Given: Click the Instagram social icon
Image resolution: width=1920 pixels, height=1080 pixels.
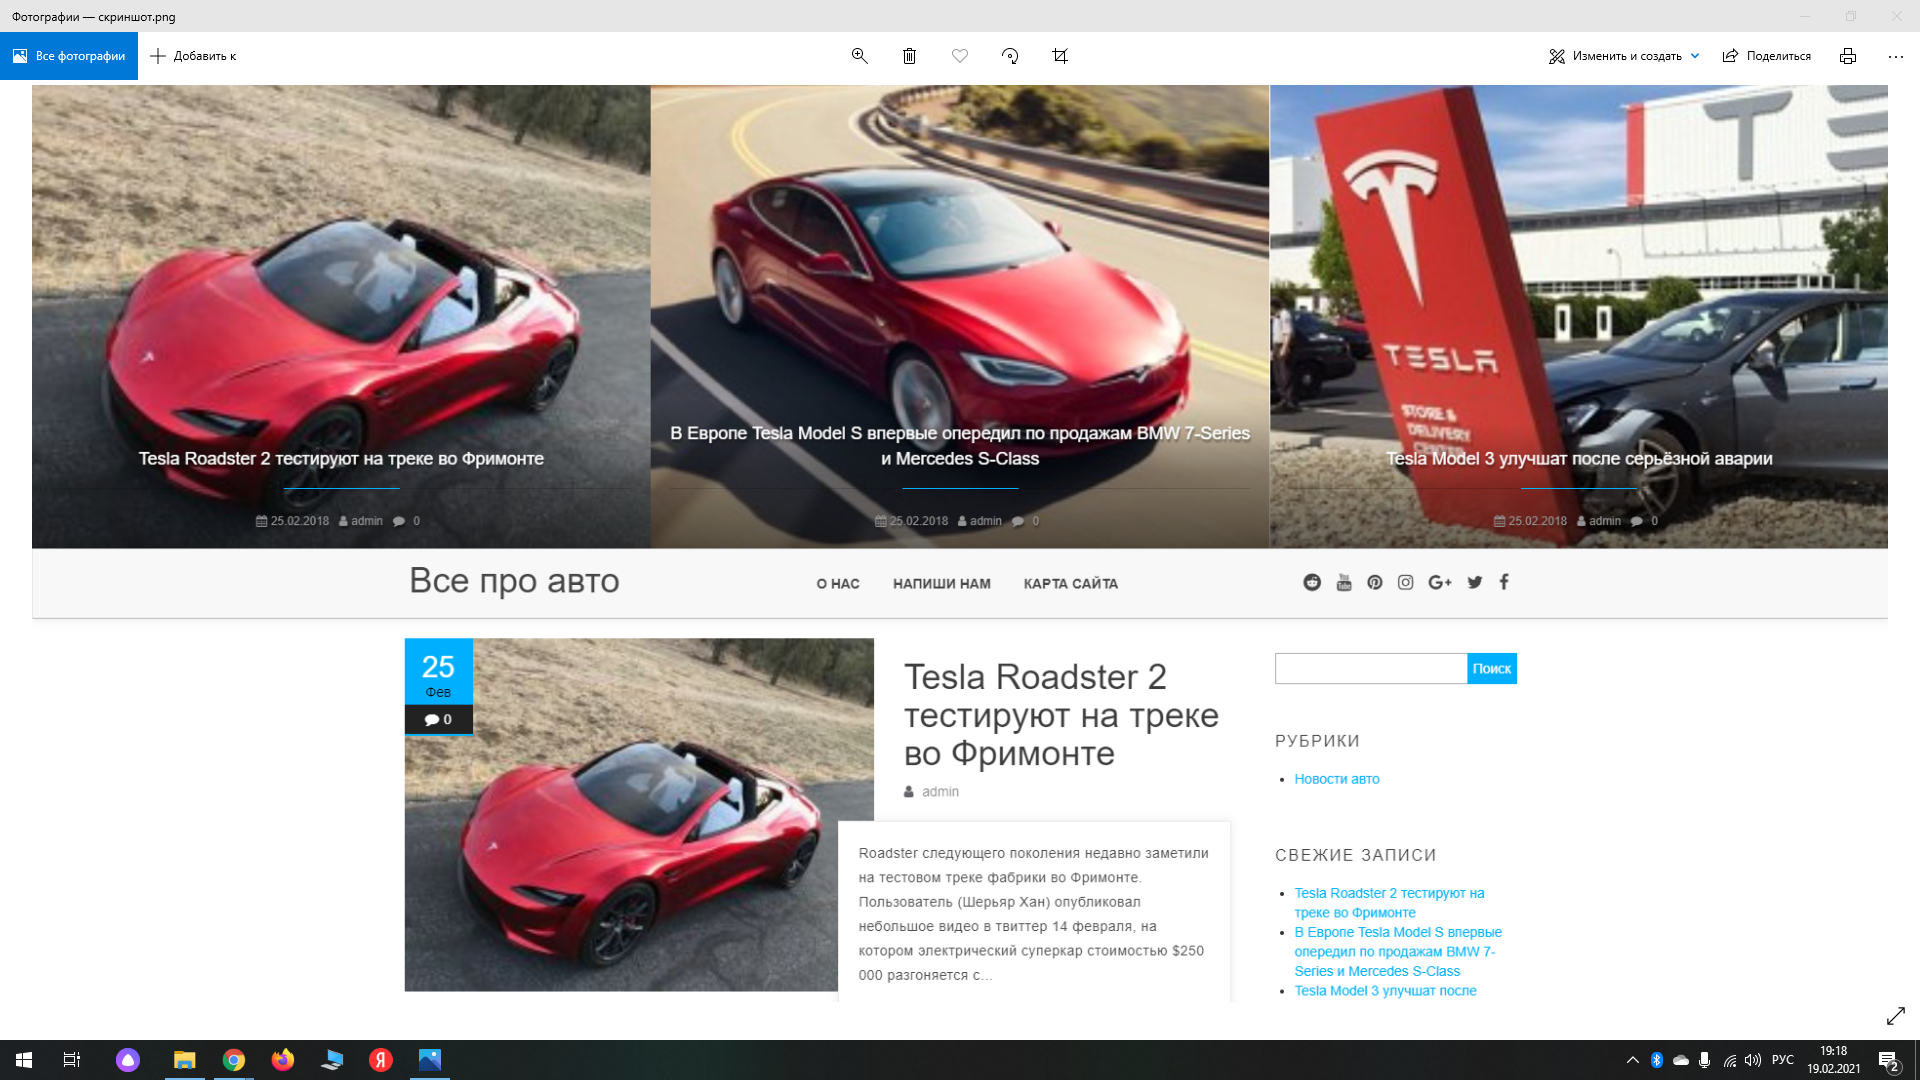Looking at the screenshot, I should [x=1406, y=582].
